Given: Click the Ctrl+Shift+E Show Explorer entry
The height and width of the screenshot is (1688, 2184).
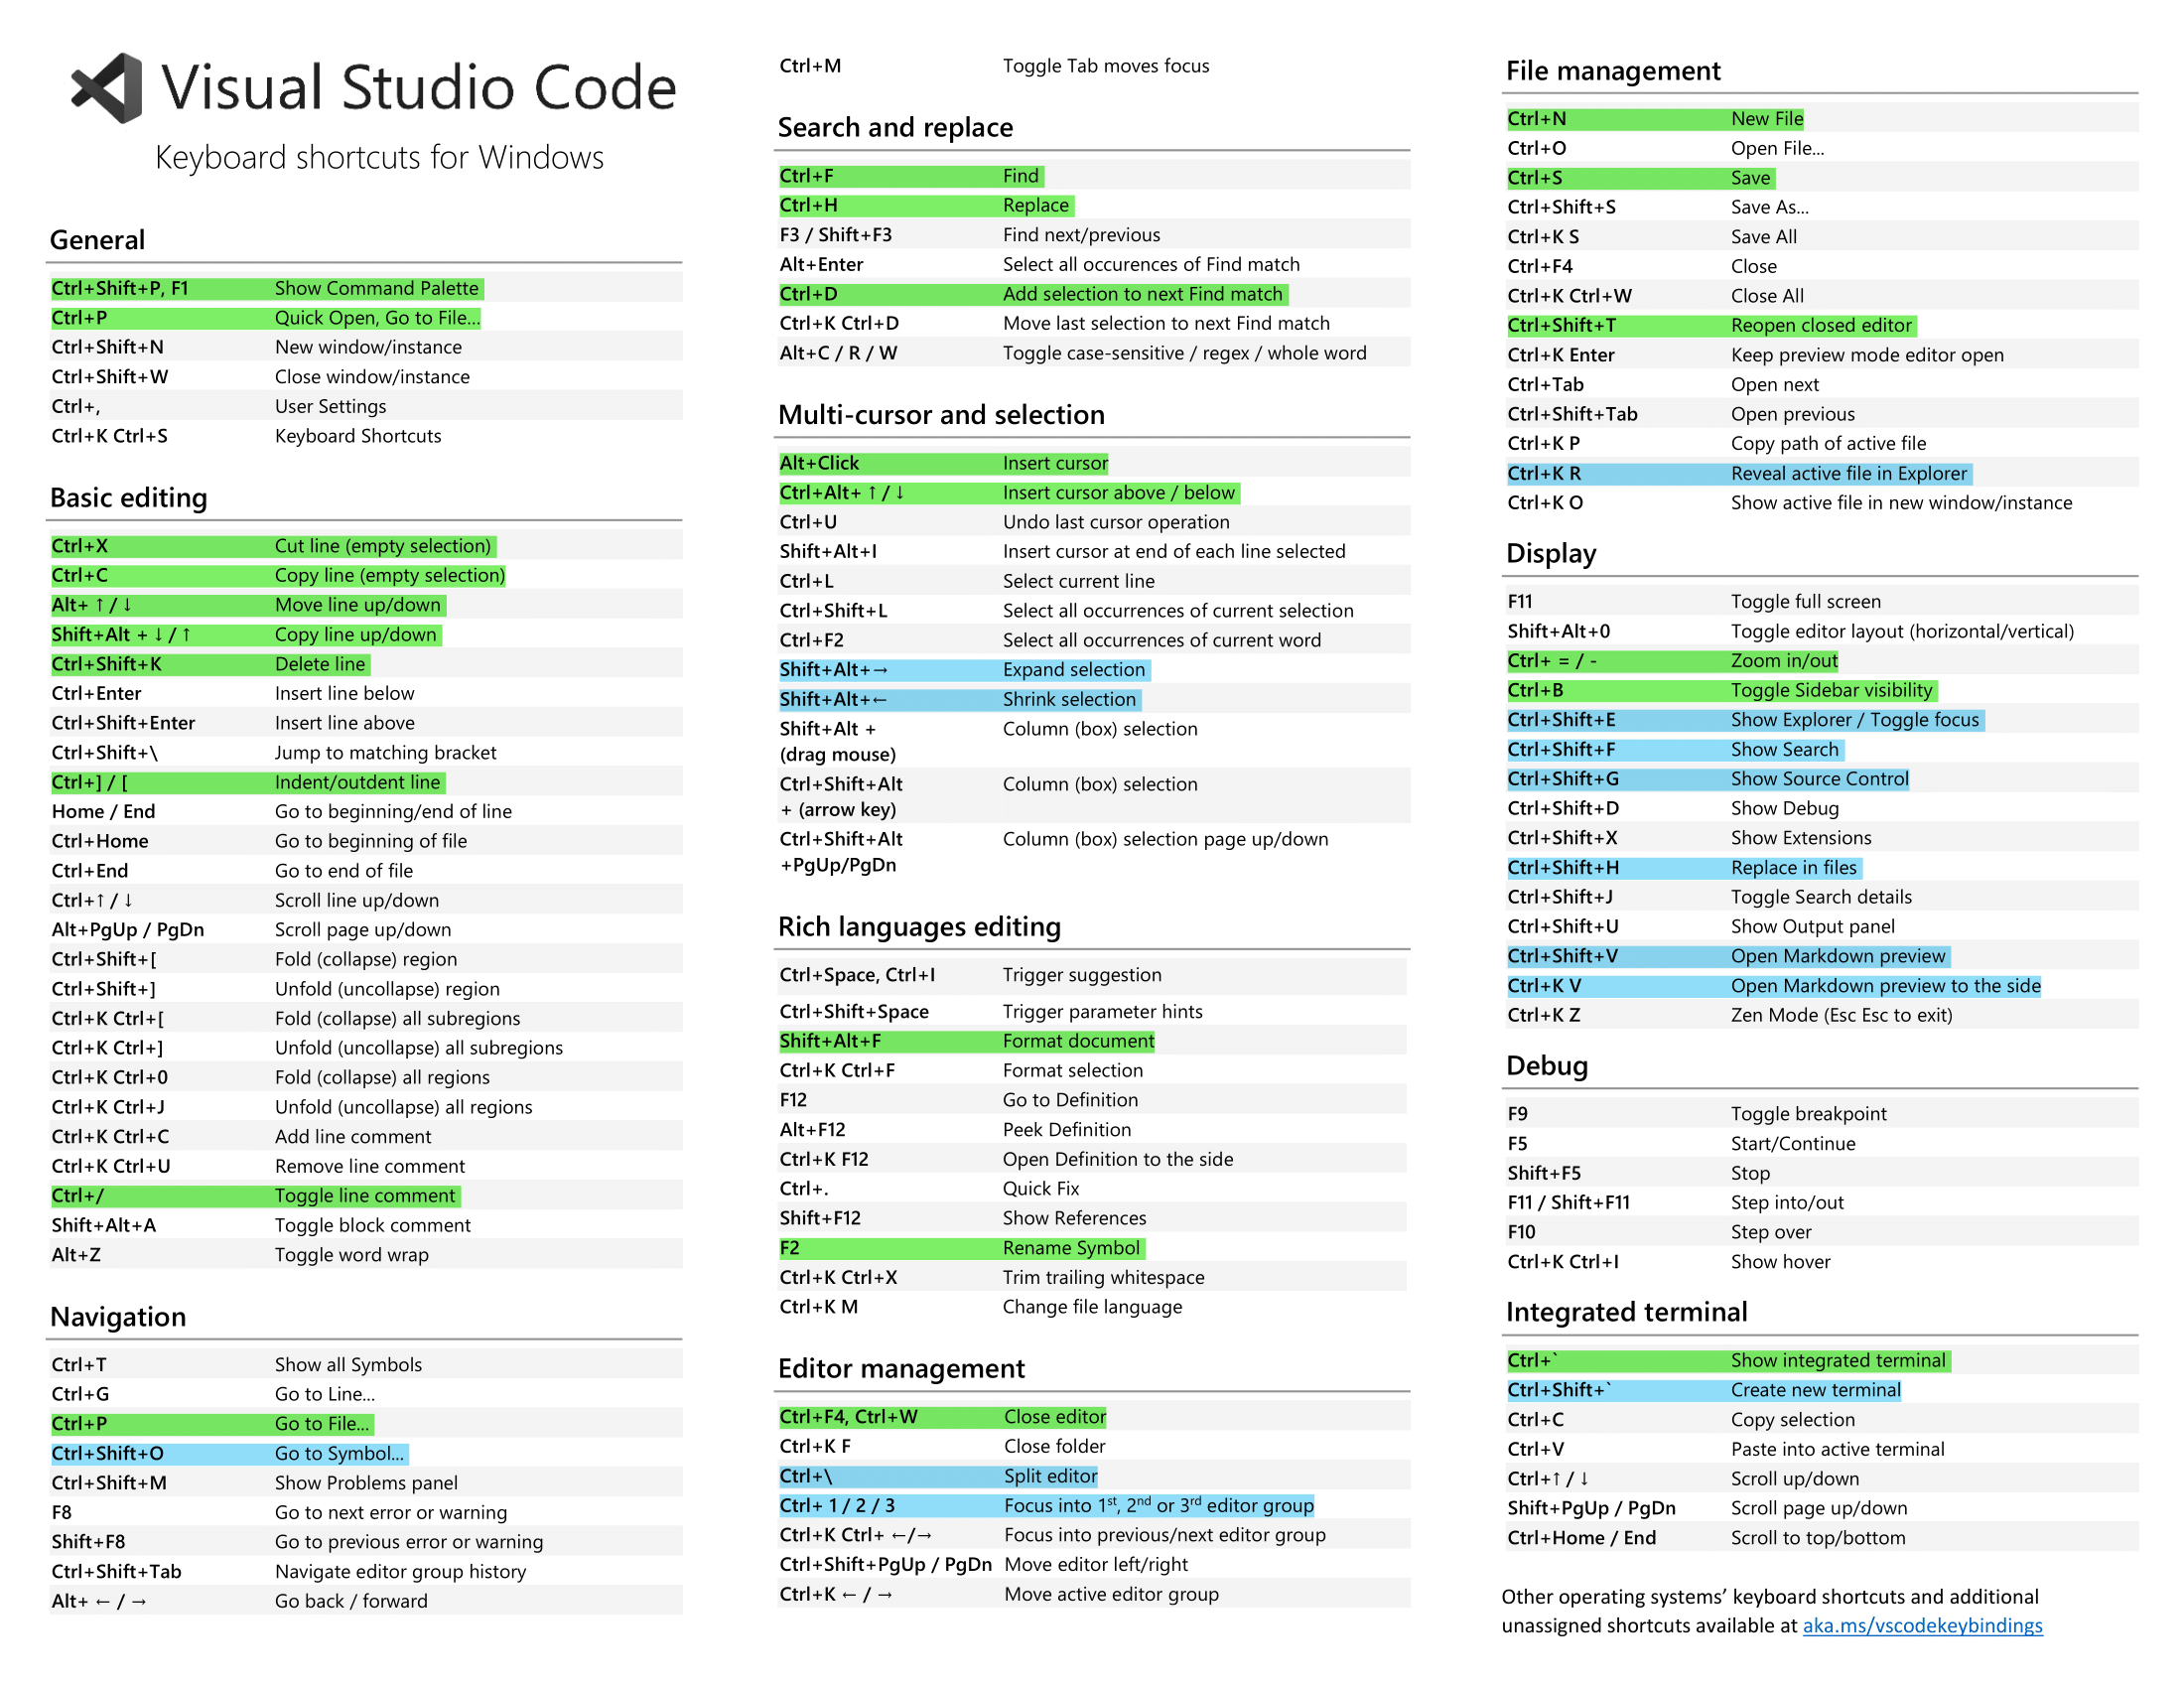Looking at the screenshot, I should (1745, 720).
